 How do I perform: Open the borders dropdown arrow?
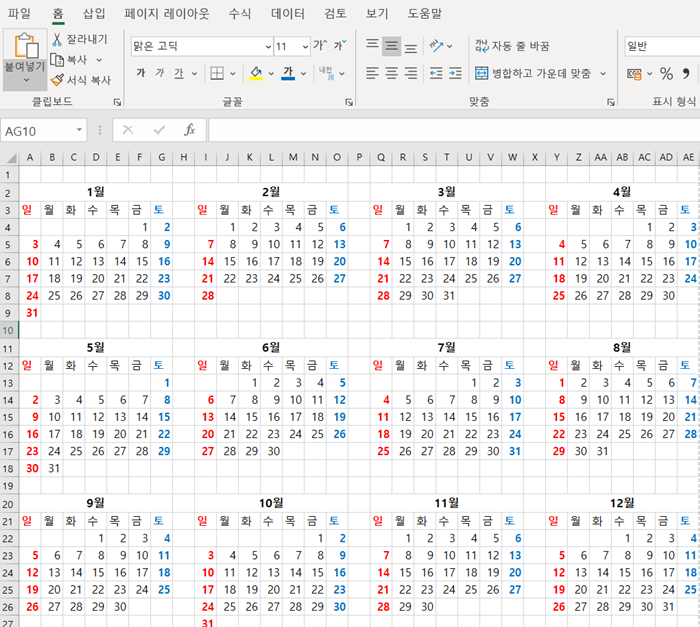point(233,74)
